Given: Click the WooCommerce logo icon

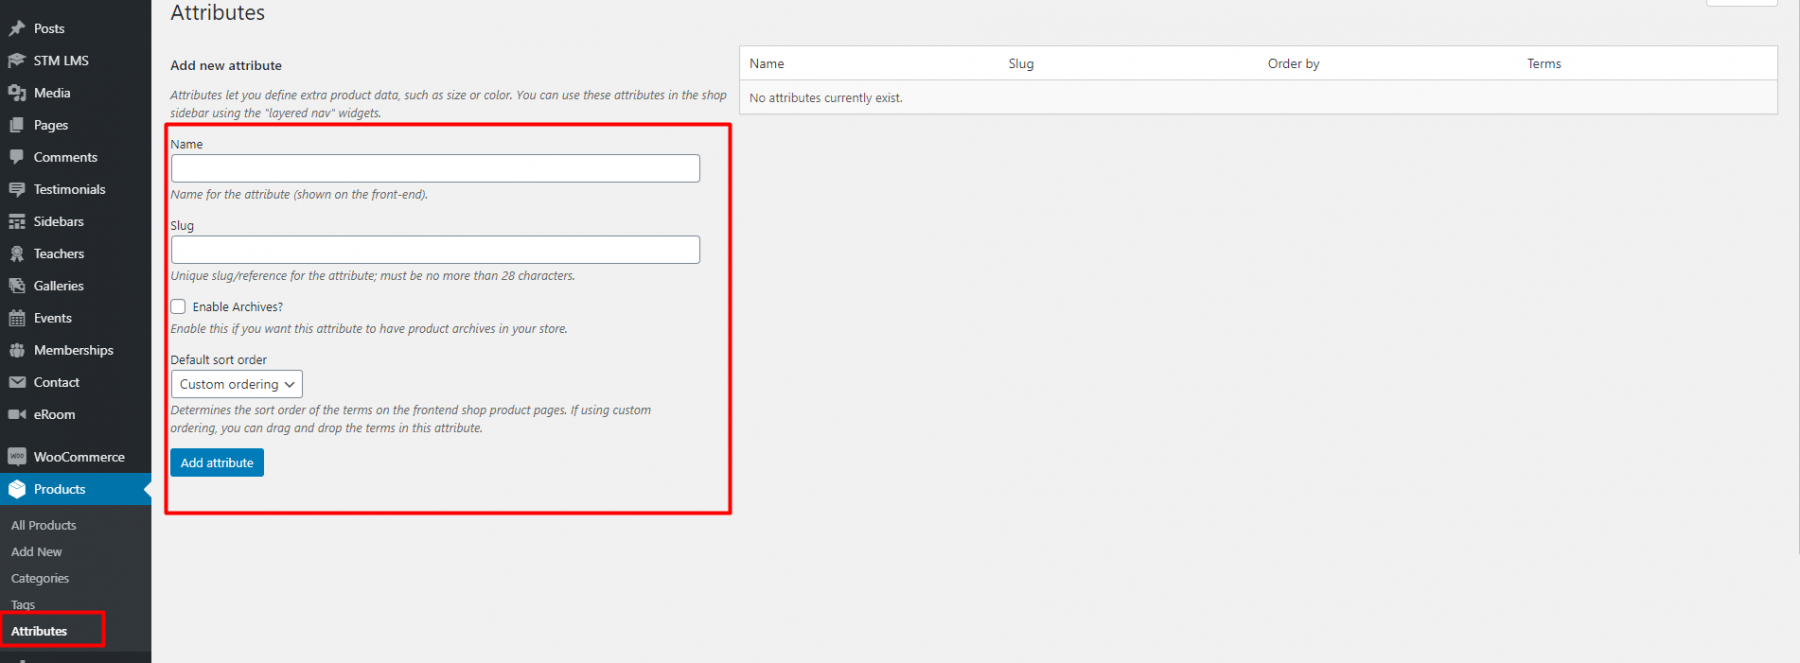Looking at the screenshot, I should pyautogui.click(x=17, y=457).
